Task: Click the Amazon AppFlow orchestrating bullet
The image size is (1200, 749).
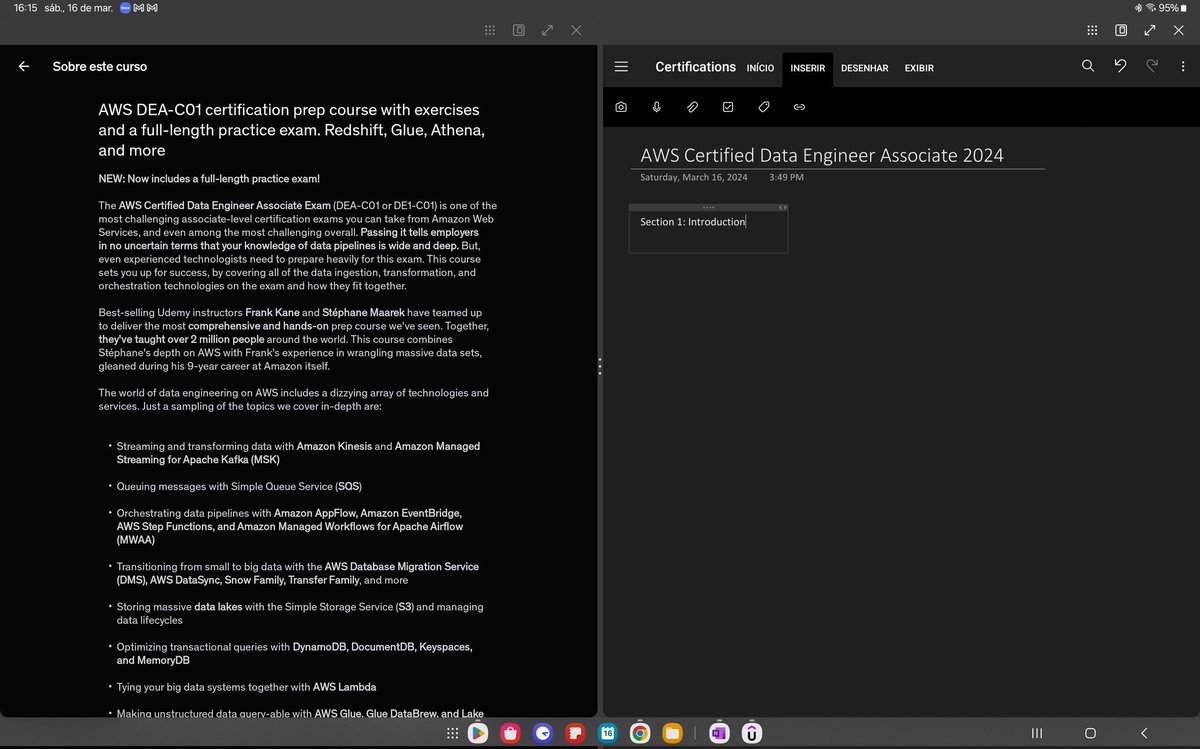Action: point(290,526)
